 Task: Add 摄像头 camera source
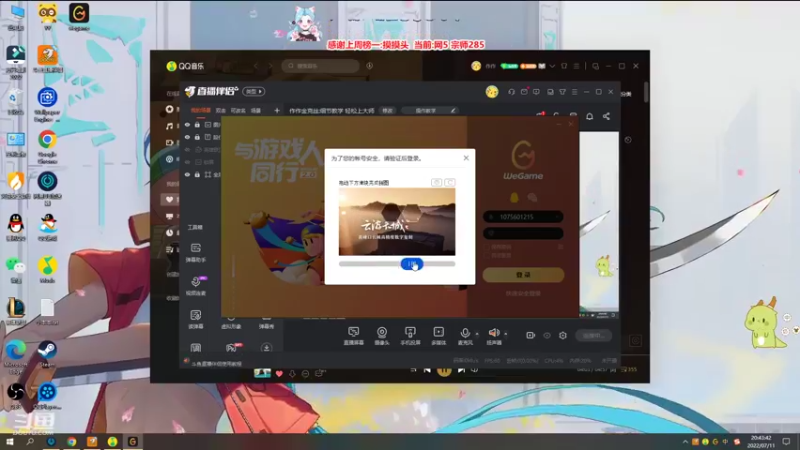pos(382,336)
